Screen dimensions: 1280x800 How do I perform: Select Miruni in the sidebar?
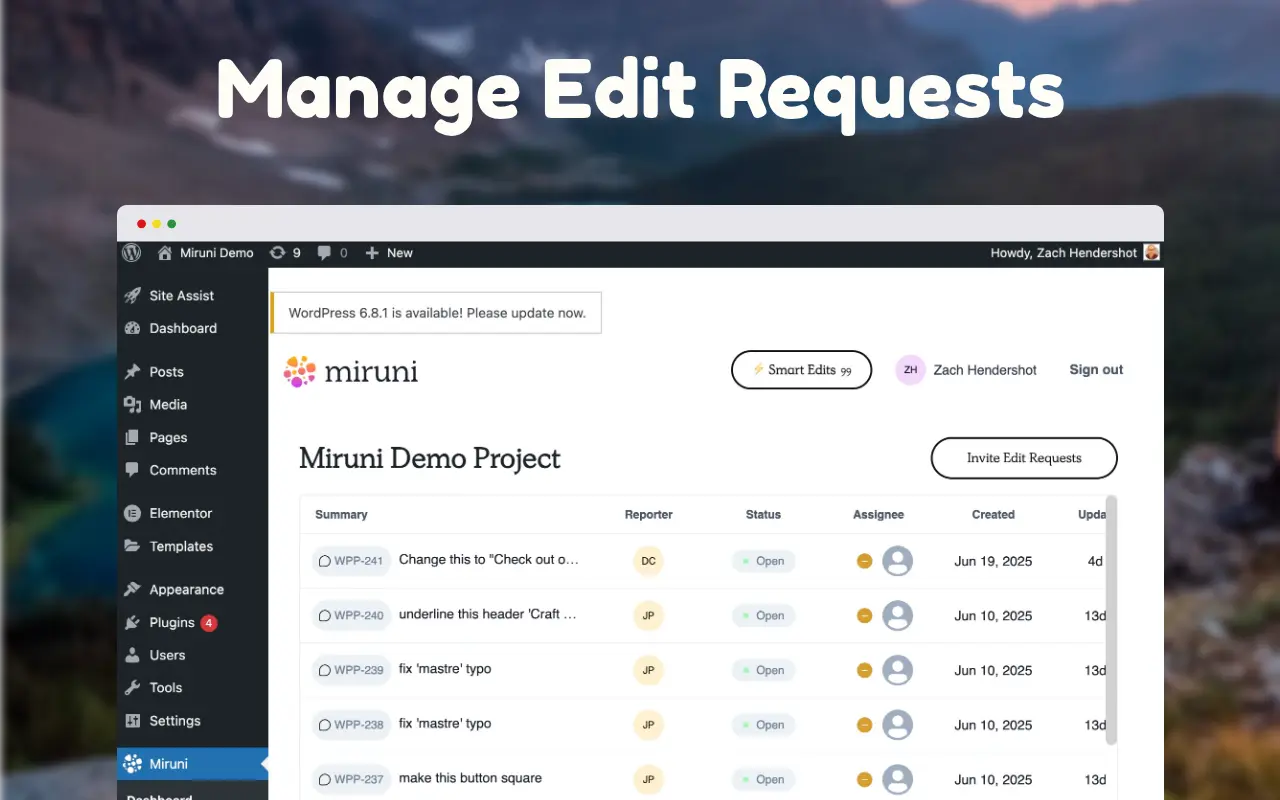click(192, 764)
